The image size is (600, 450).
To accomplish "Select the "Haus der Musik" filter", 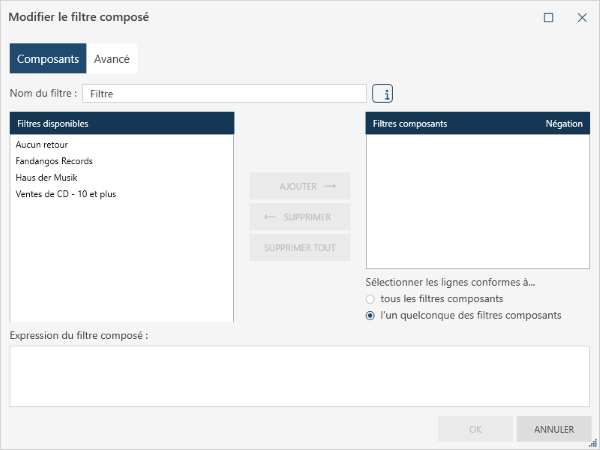I will point(47,177).
